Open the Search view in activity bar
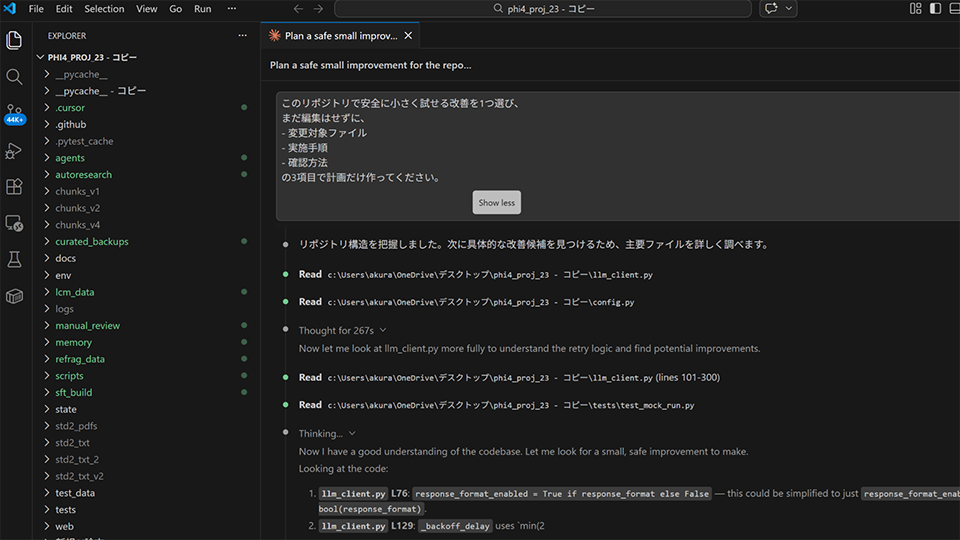 click(x=14, y=77)
